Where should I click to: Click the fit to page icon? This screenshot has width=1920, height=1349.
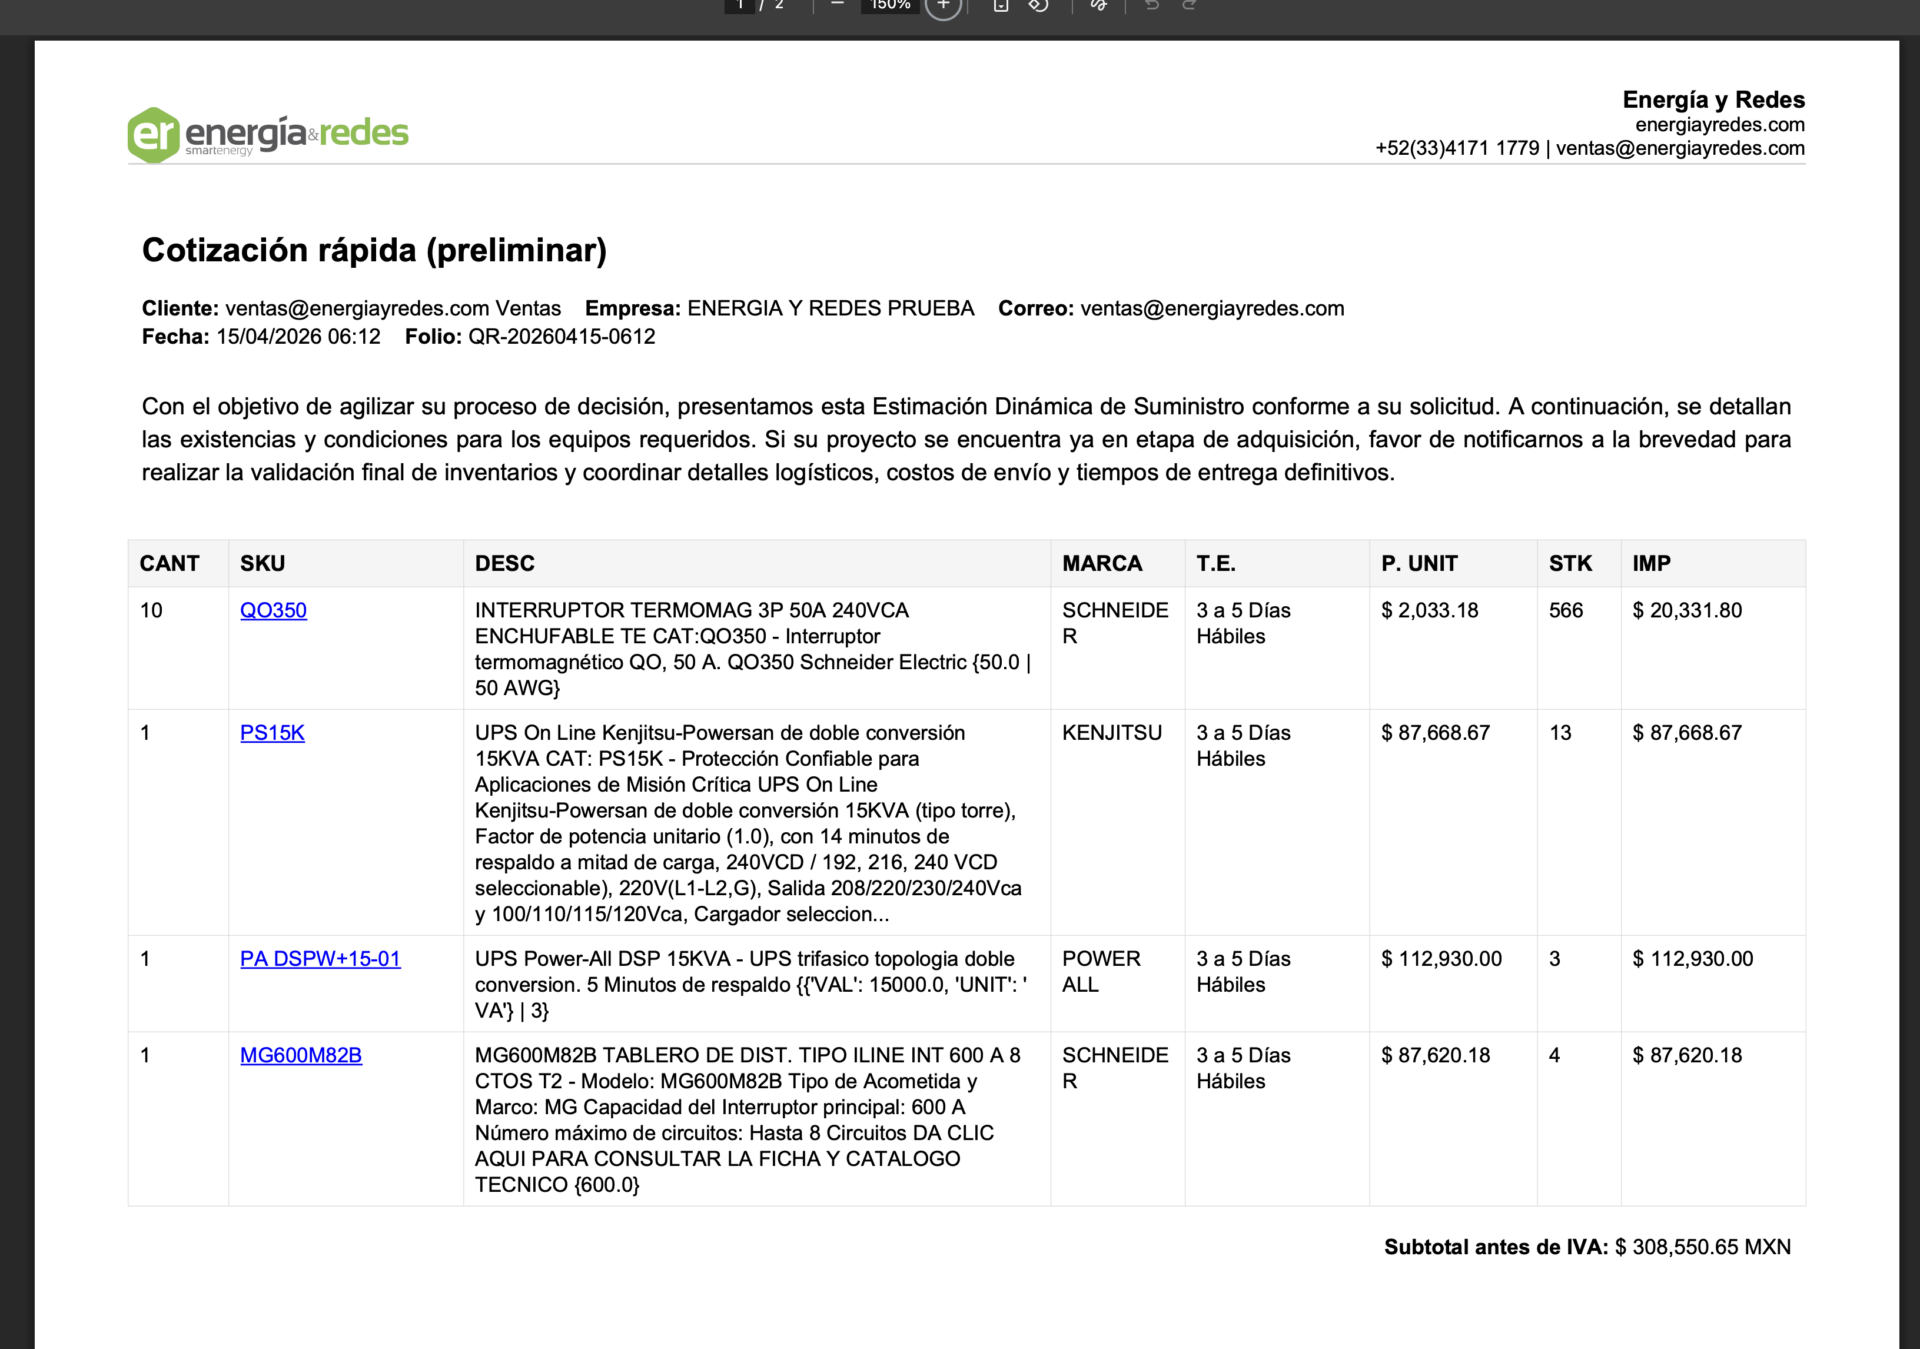click(x=1000, y=5)
